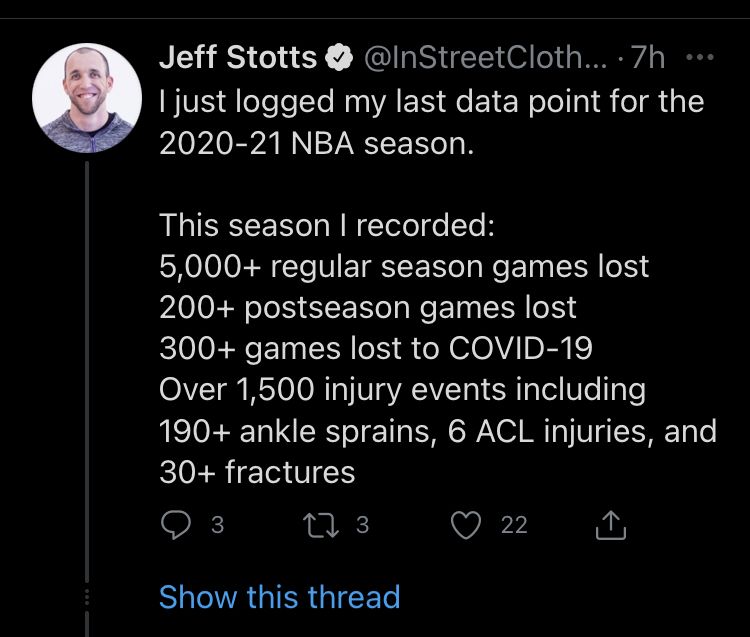Click the retweet count of 3
The image size is (750, 637).
pyautogui.click(x=363, y=525)
